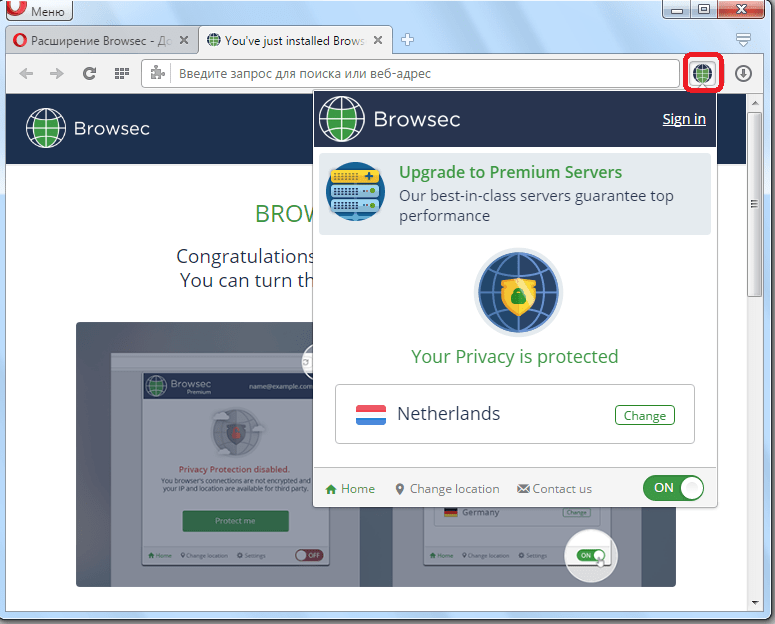Click the location pin icon in footer
This screenshot has width=775, height=624.
point(400,489)
